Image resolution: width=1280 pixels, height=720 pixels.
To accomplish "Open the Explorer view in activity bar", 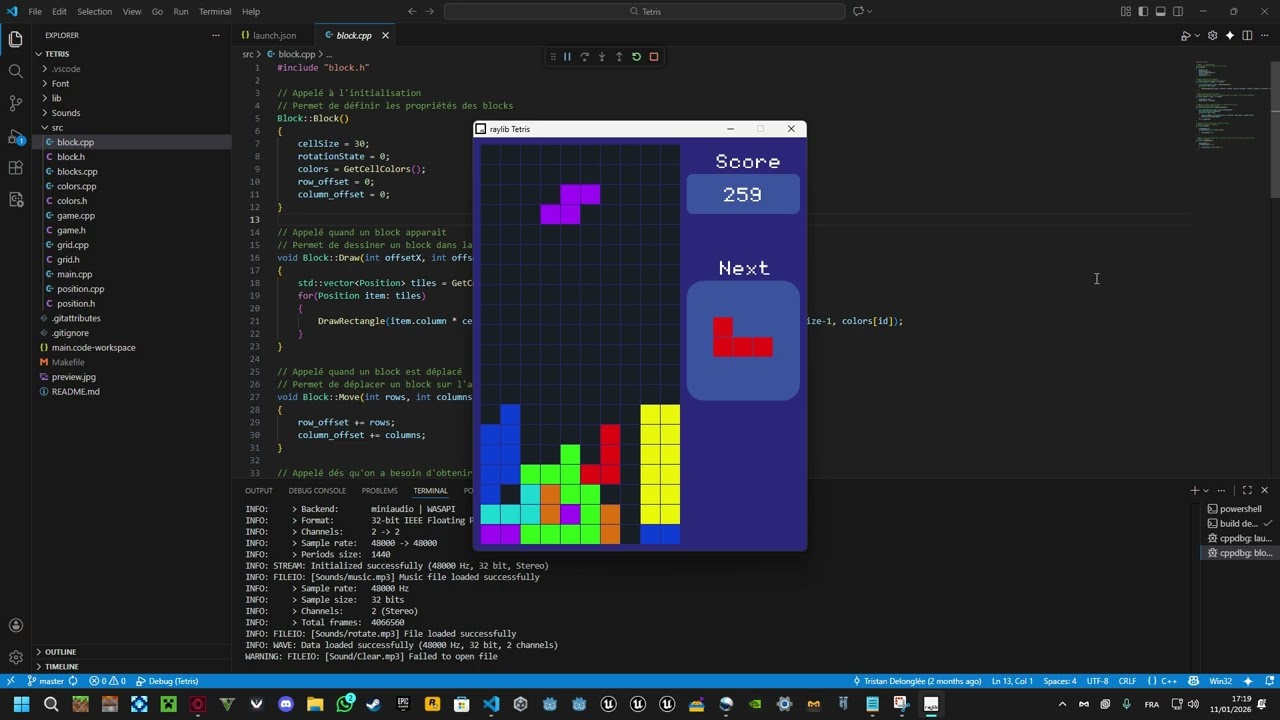I will tap(15, 39).
